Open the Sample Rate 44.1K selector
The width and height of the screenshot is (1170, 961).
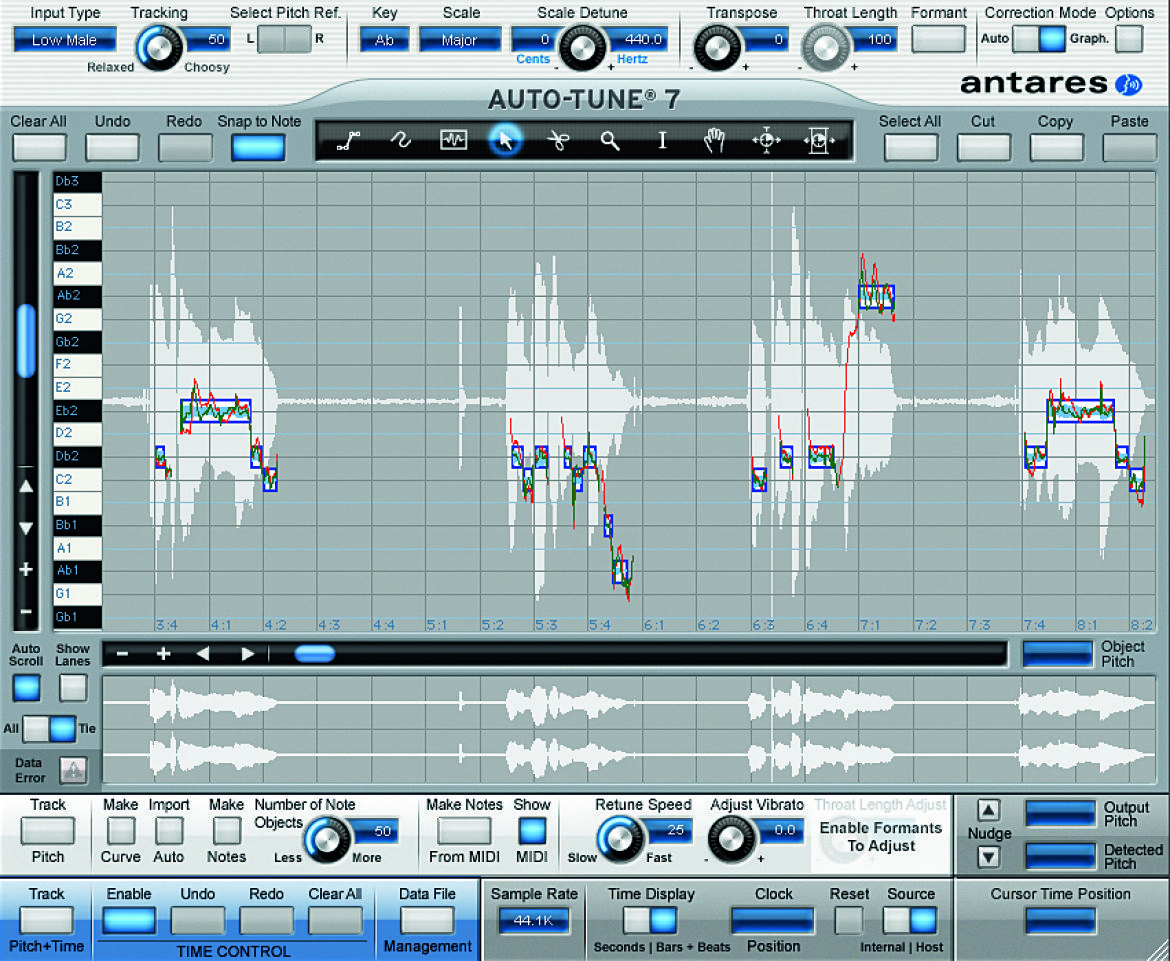(x=534, y=921)
